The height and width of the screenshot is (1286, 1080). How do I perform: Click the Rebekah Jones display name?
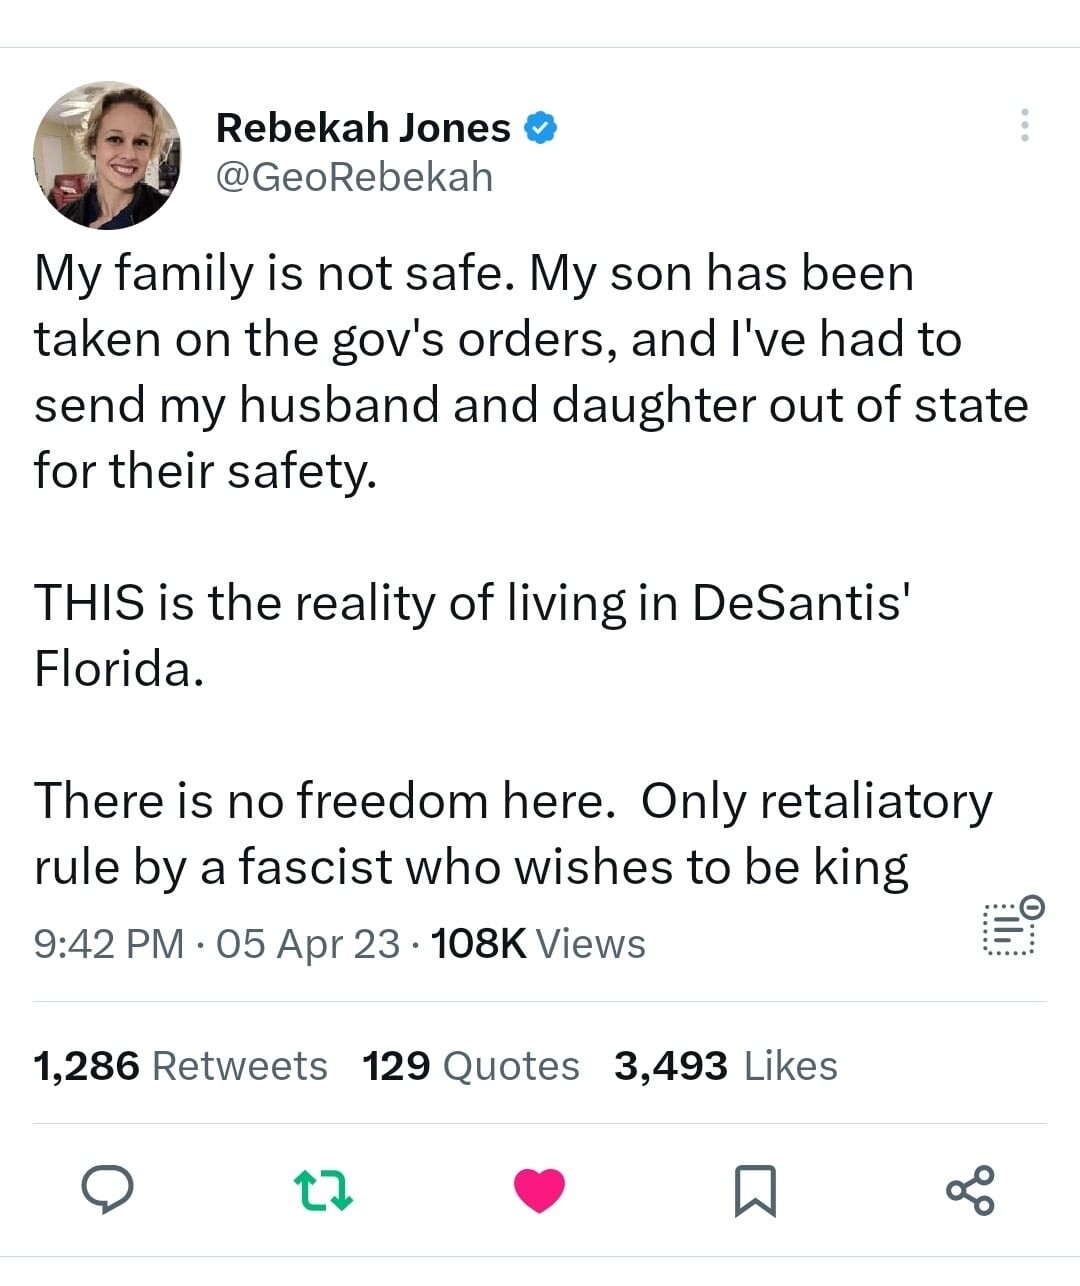tap(363, 128)
